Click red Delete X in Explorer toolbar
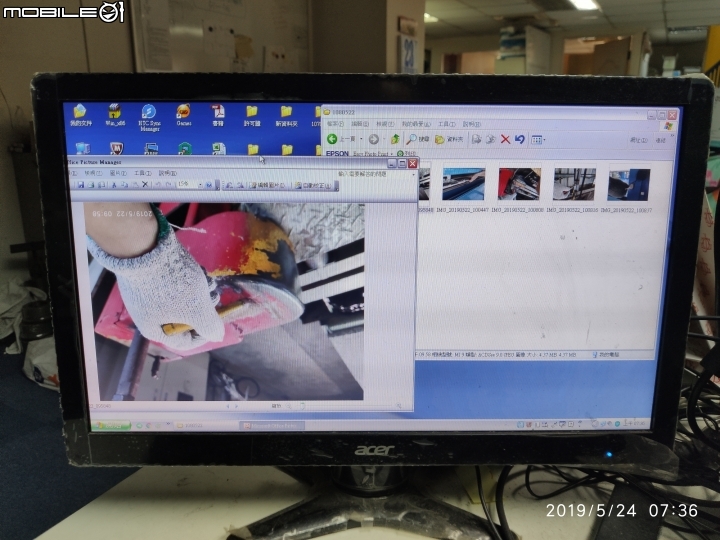The width and height of the screenshot is (720, 540). click(x=505, y=139)
